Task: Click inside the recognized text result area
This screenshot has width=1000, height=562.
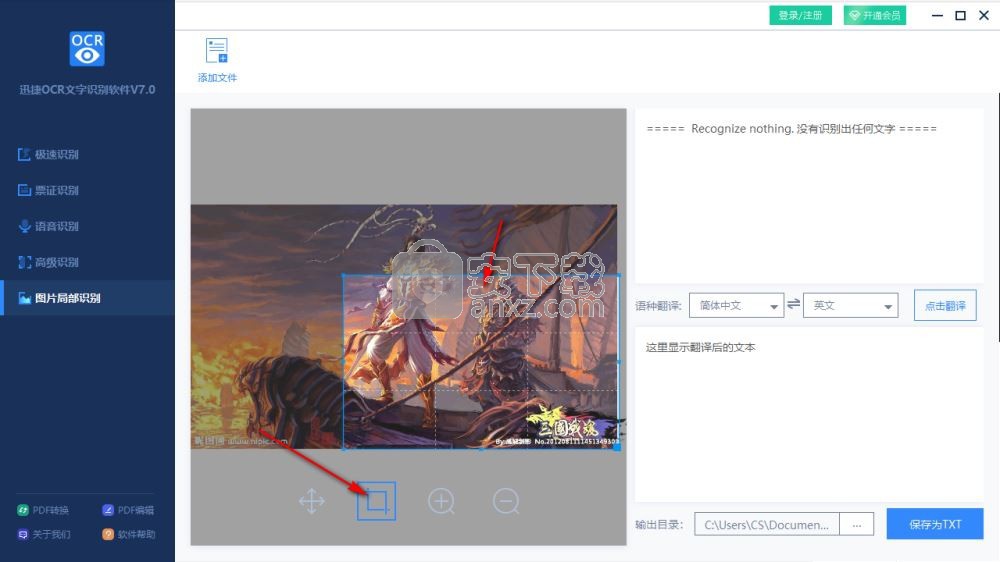Action: (x=809, y=196)
